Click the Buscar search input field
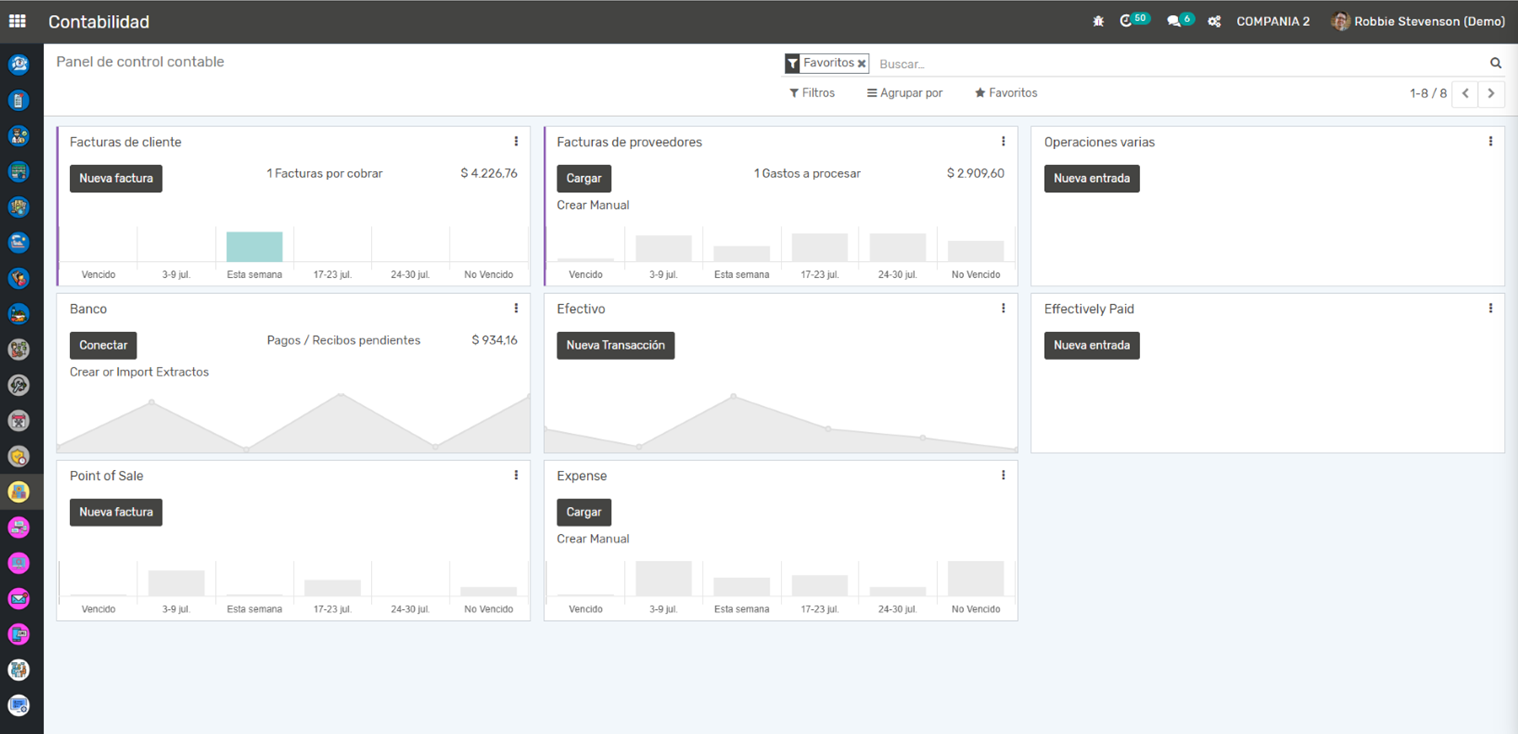Viewport: 1518px width, 734px height. tap(1180, 64)
